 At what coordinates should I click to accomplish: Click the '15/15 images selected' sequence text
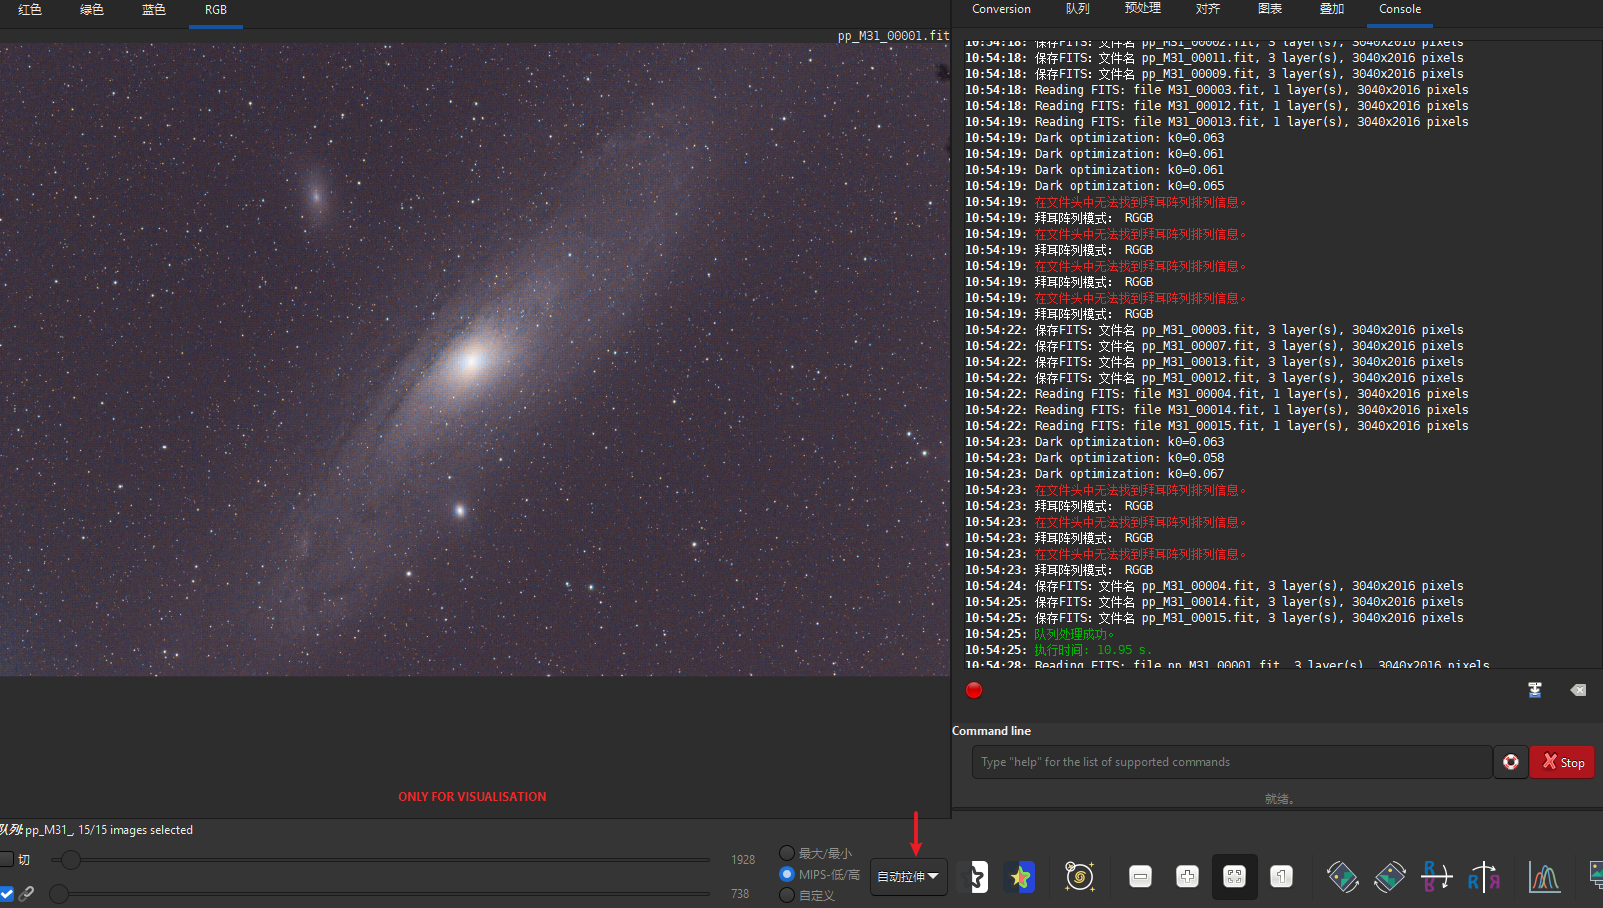pos(135,830)
